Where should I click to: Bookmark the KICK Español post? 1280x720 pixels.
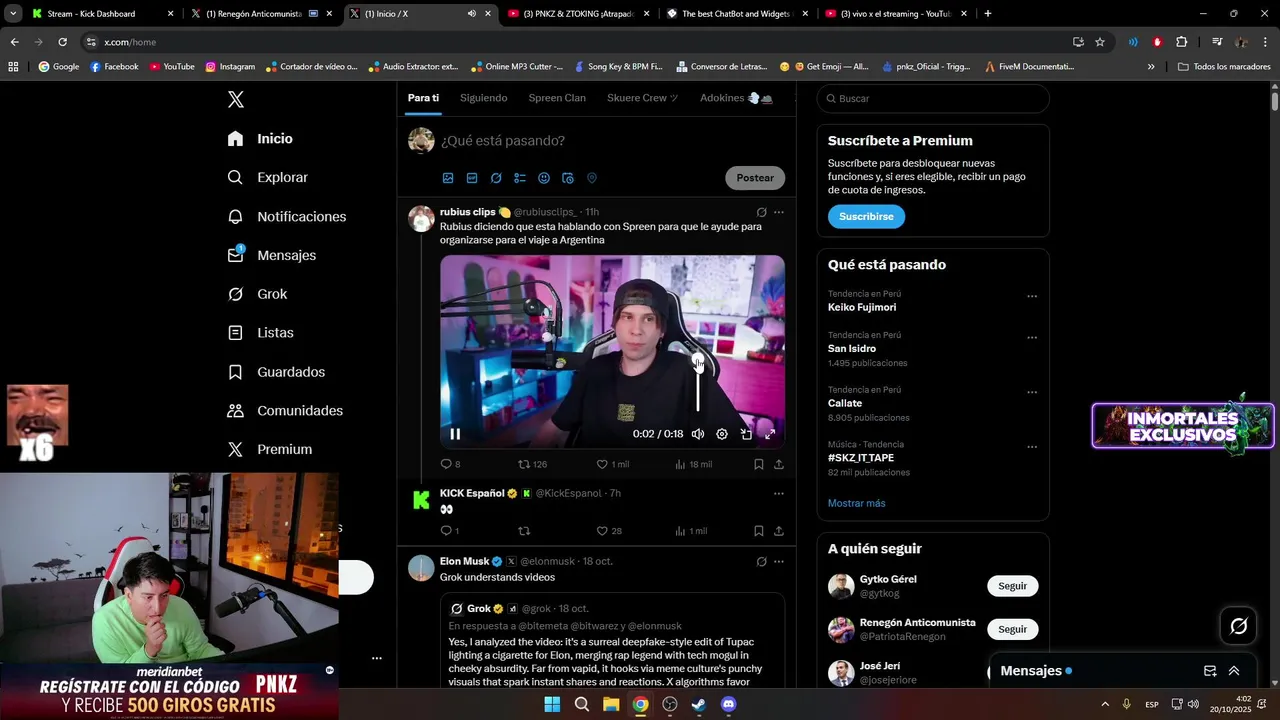coord(759,531)
